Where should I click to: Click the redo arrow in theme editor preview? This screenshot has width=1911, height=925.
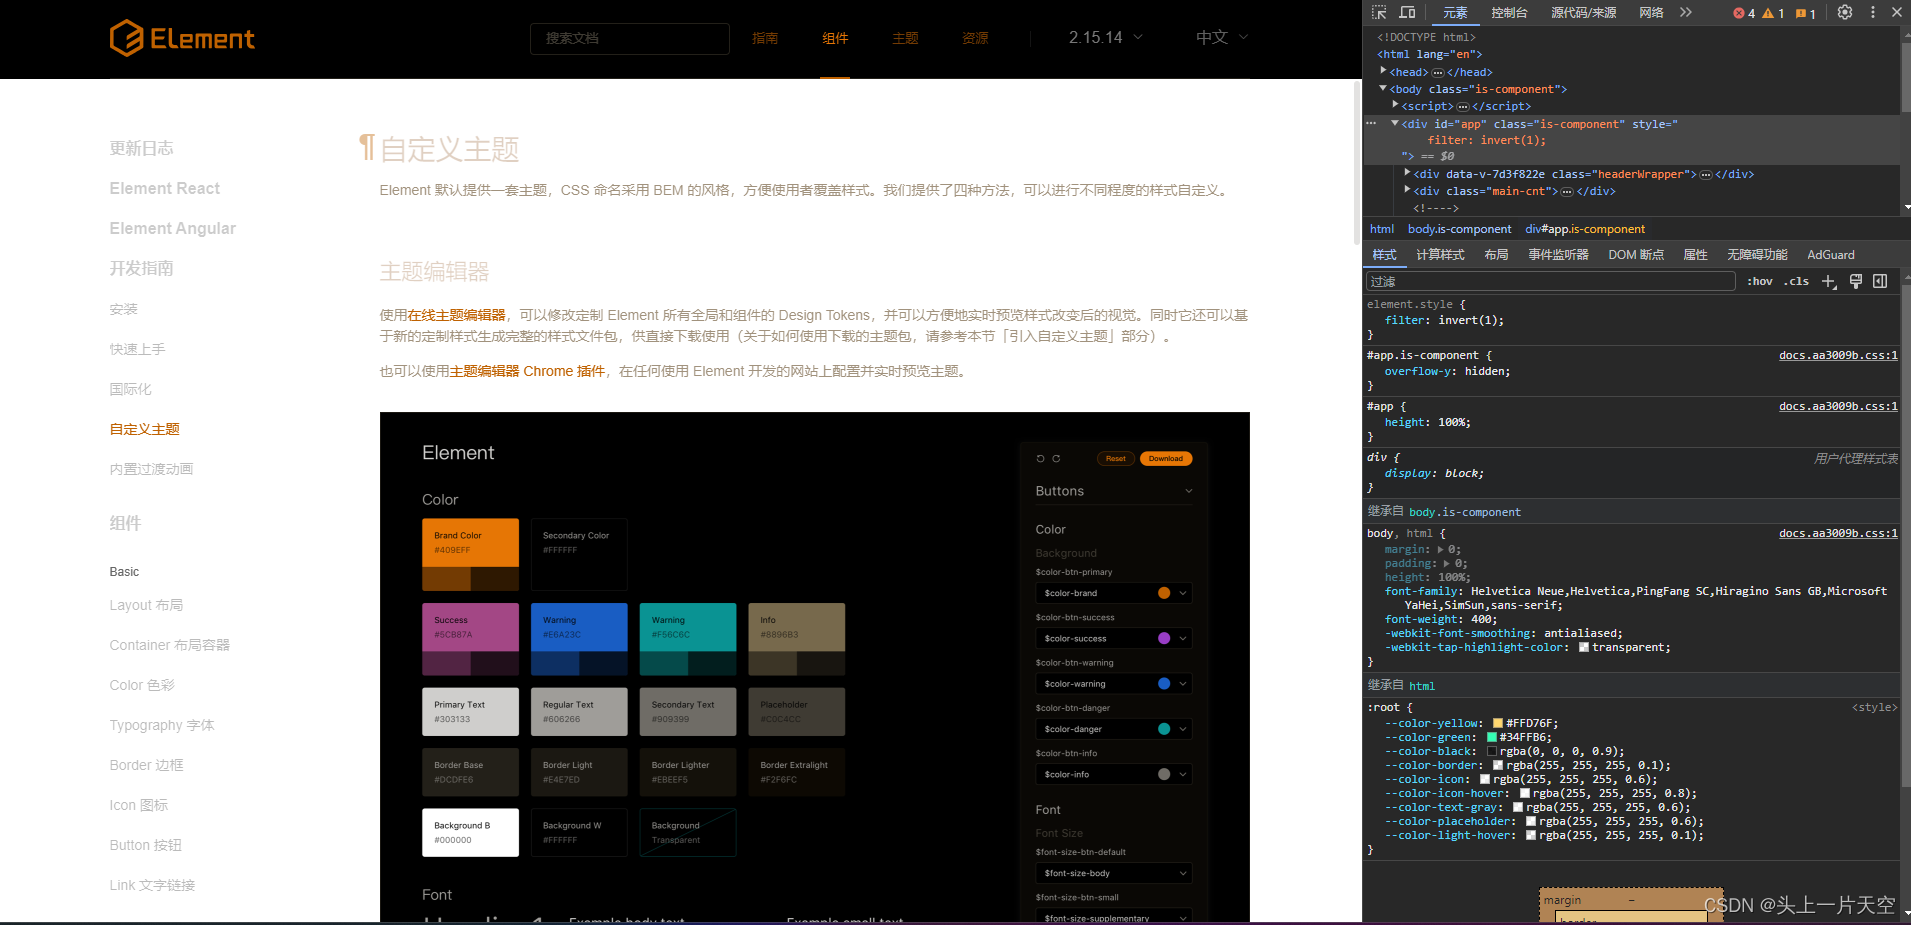1056,459
